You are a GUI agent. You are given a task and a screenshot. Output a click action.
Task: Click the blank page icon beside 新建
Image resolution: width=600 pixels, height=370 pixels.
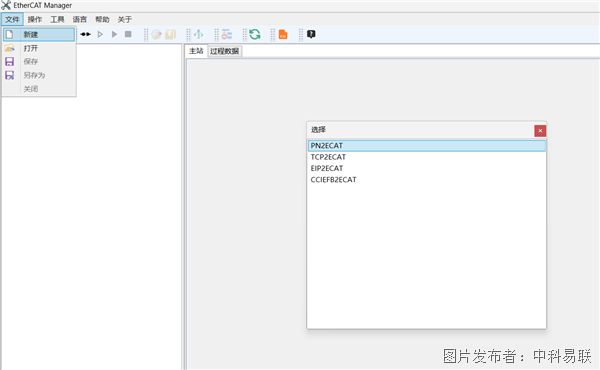pos(10,34)
